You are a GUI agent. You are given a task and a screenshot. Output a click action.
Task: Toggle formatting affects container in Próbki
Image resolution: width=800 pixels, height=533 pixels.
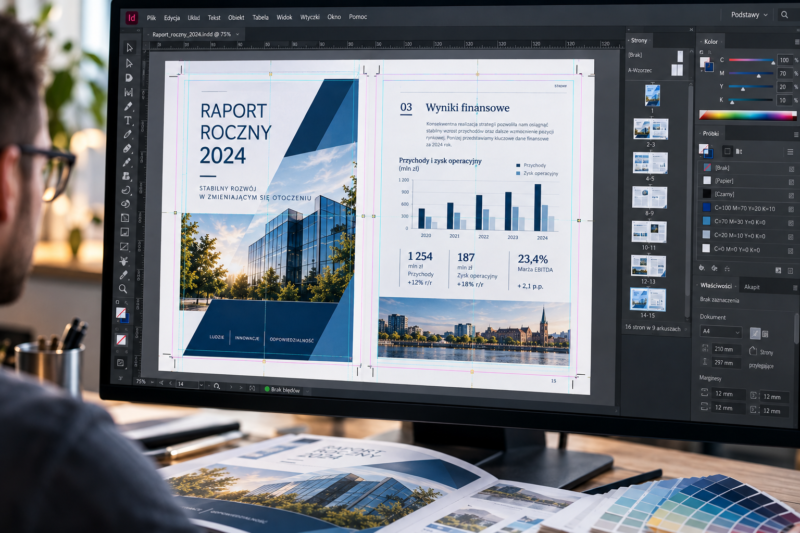tap(728, 151)
